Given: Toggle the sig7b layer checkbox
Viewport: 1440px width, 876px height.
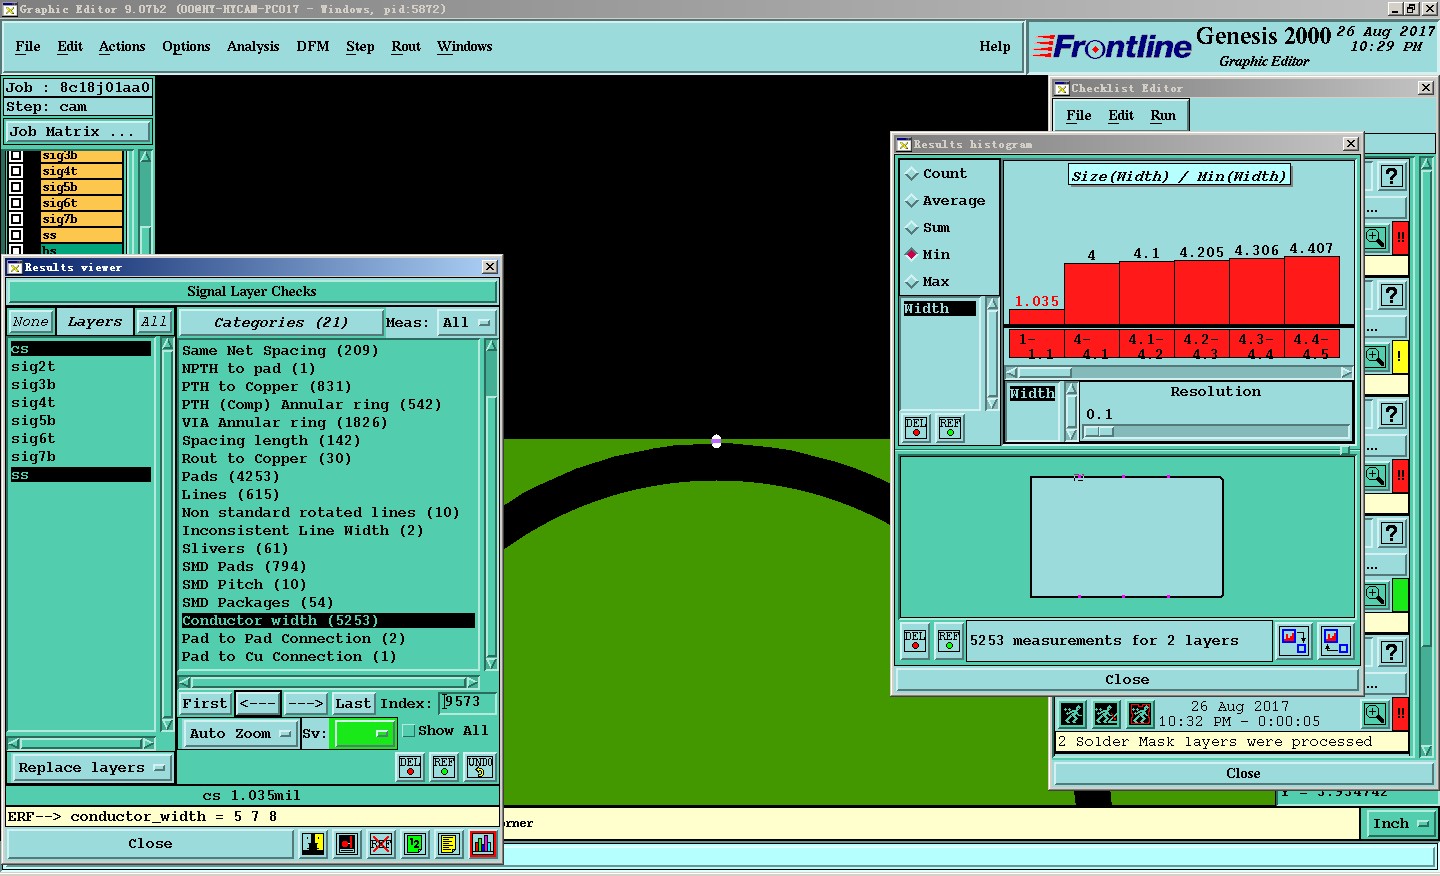Looking at the screenshot, I should click(16, 219).
